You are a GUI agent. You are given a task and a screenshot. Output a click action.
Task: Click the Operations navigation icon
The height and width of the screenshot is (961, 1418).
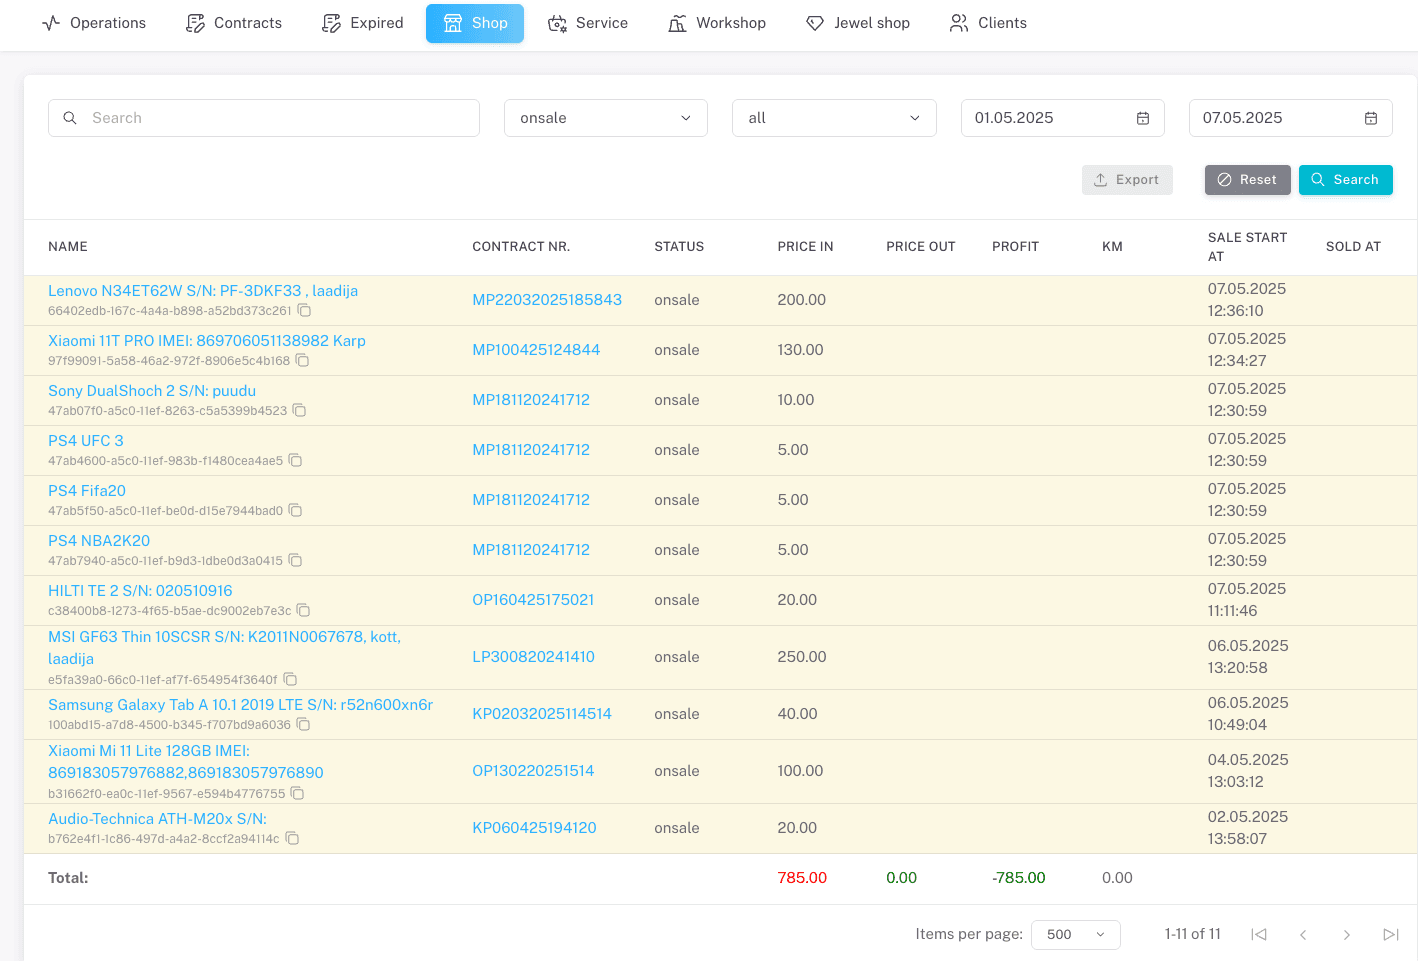52,22
